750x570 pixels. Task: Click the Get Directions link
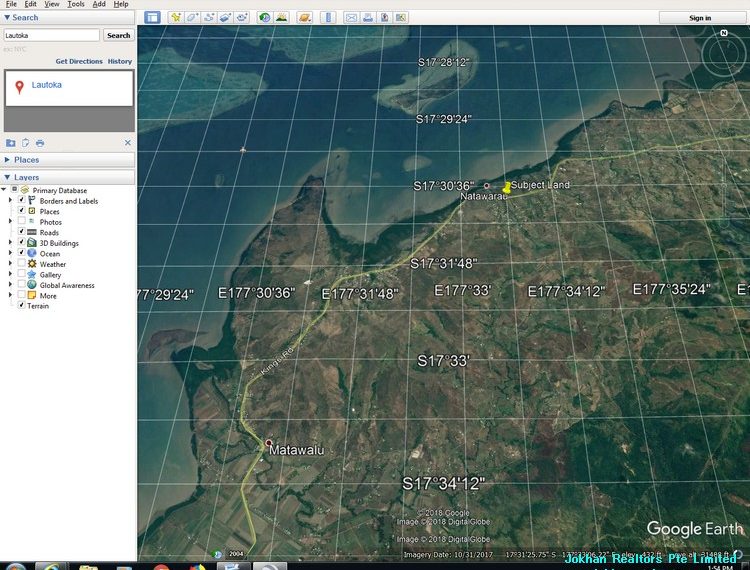pos(79,62)
